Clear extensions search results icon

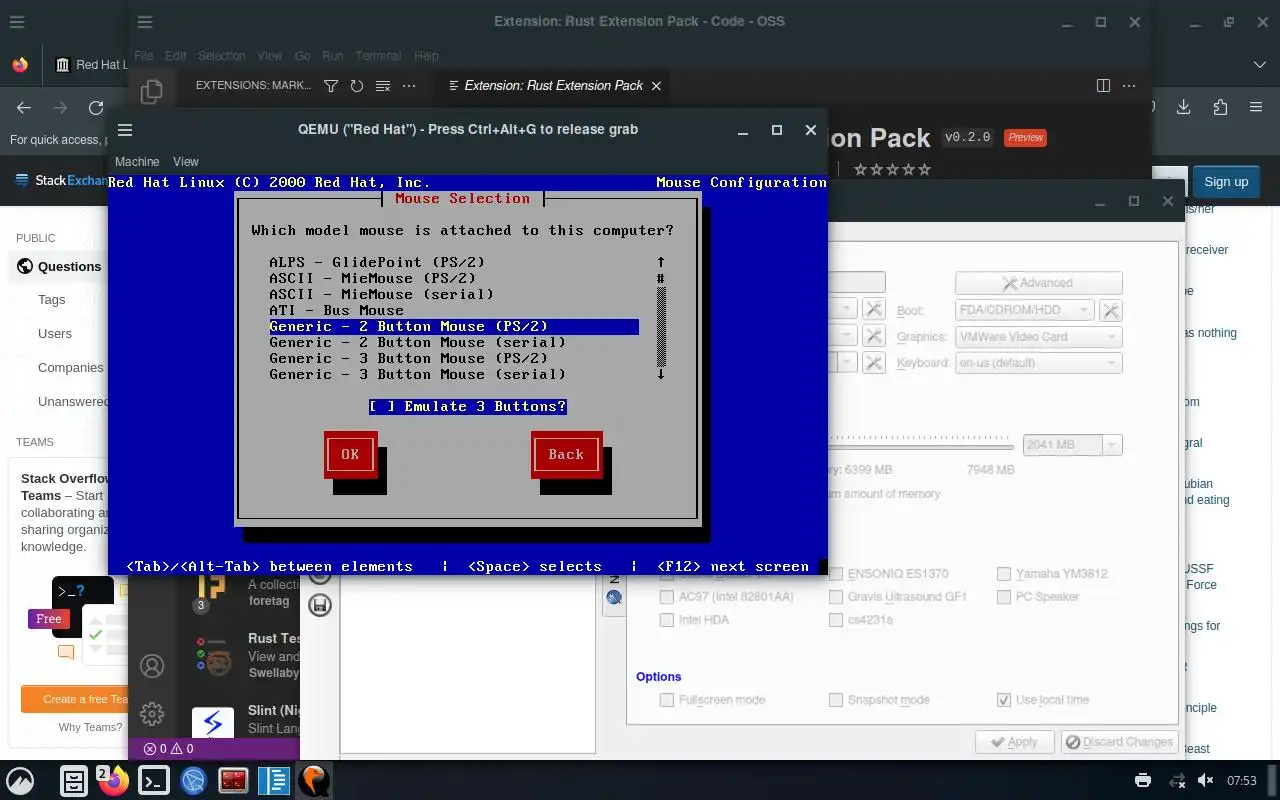click(x=382, y=86)
